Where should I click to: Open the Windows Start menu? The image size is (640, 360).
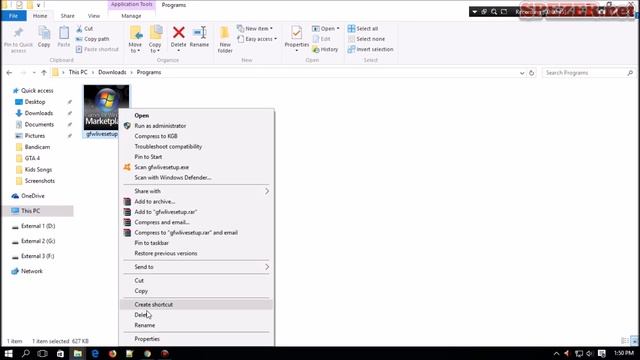click(x=8, y=353)
